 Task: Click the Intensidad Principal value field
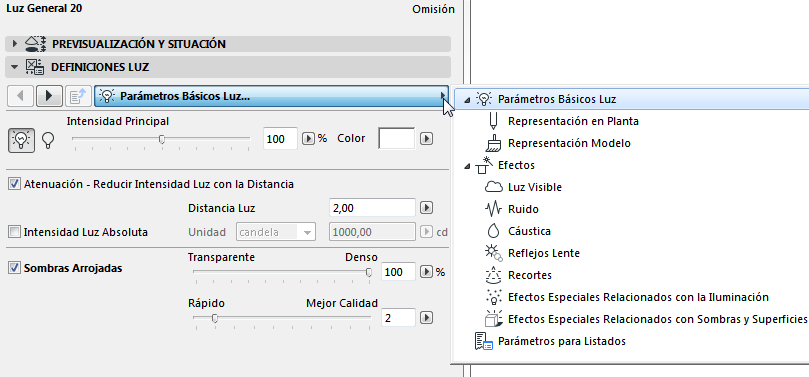point(280,139)
